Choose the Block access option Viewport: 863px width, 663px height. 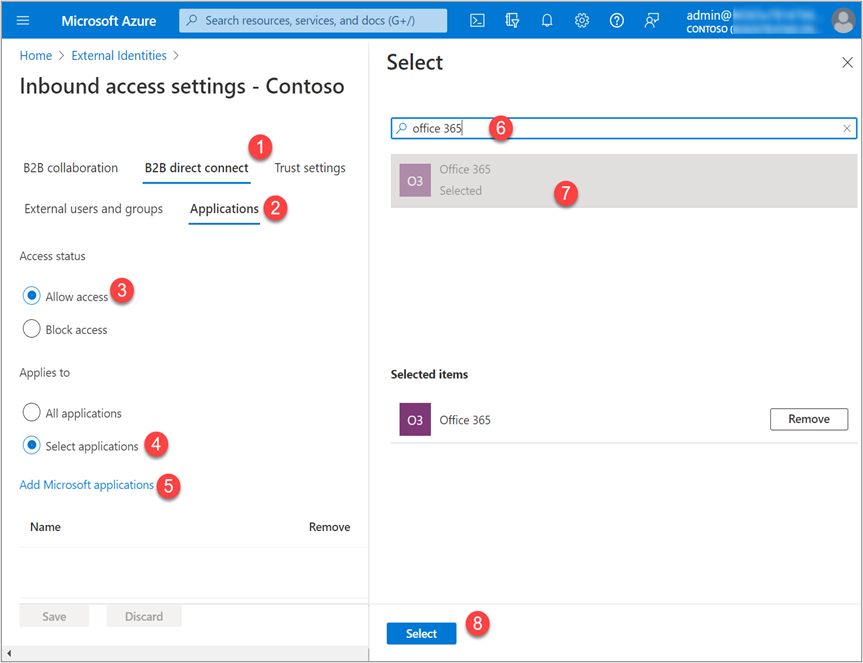coord(31,329)
